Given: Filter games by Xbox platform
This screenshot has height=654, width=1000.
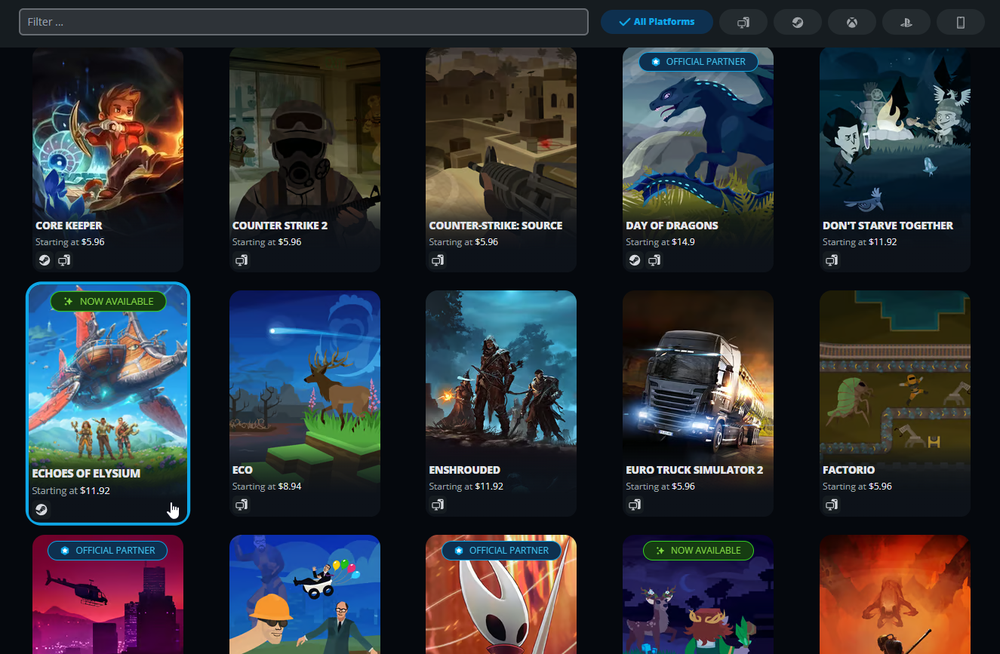Looking at the screenshot, I should 852,21.
